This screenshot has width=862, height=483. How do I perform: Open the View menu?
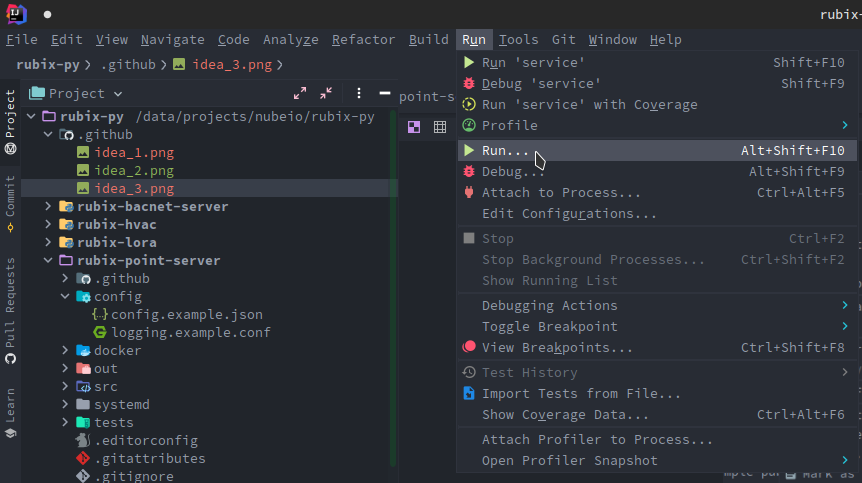[x=112, y=40]
